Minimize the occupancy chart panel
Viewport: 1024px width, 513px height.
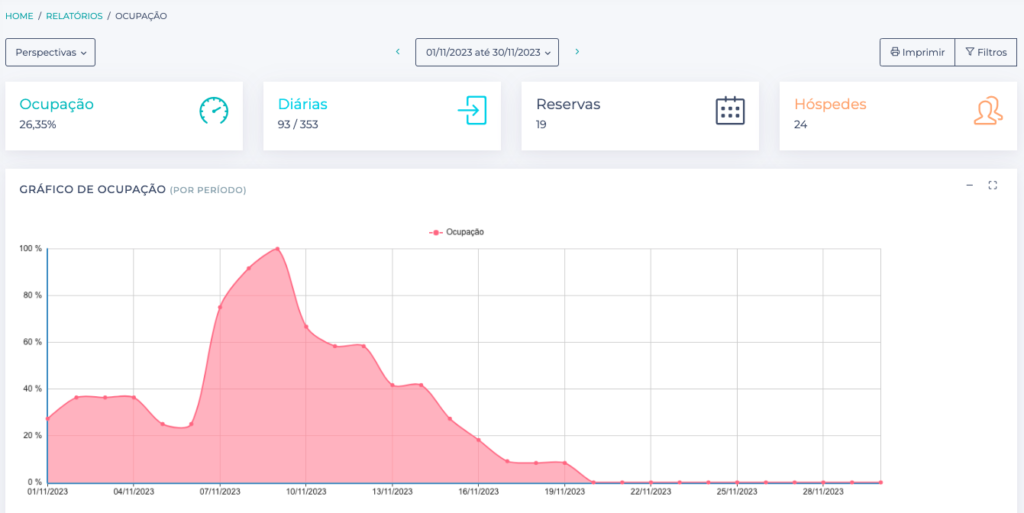click(x=970, y=185)
